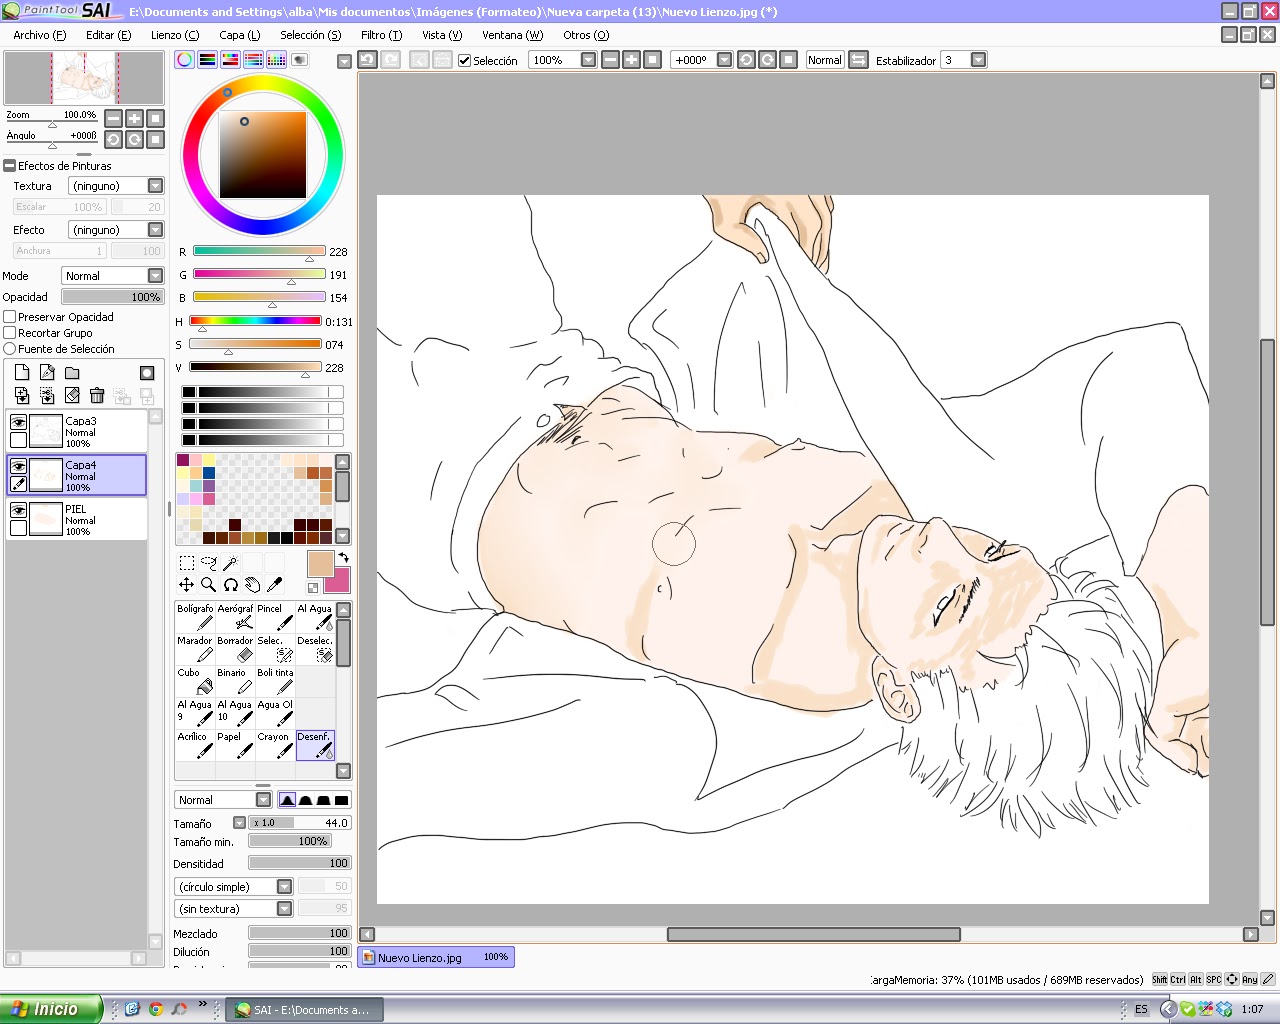Create a new layer folder
Screen dimensions: 1280x1024
72,372
